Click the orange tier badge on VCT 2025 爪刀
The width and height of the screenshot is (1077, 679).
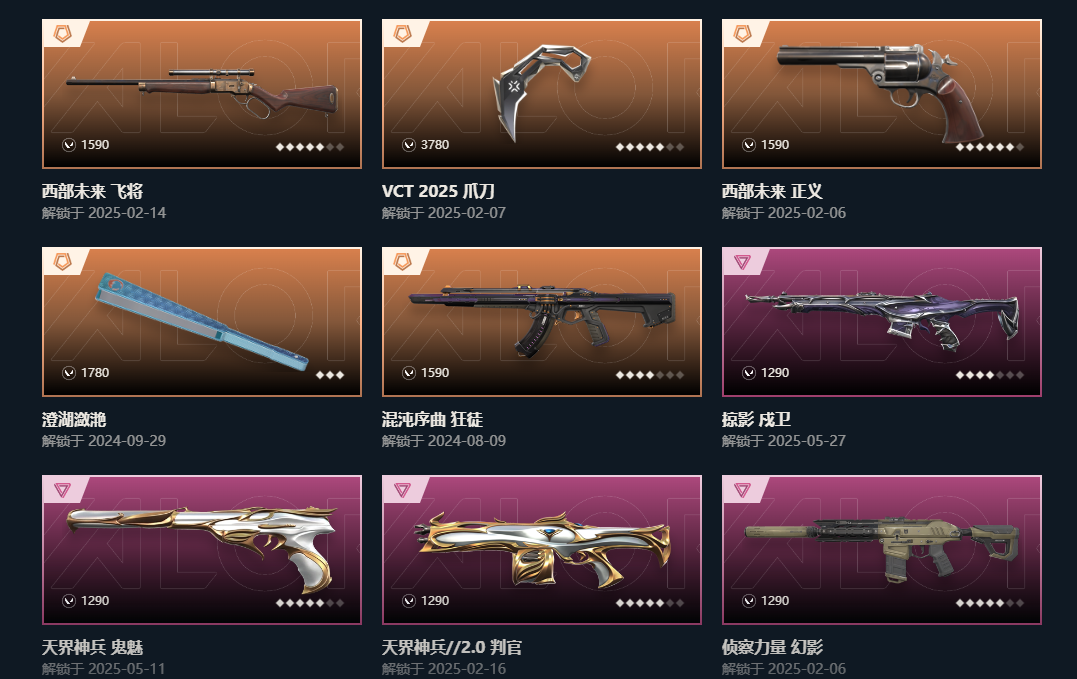pyautogui.click(x=403, y=33)
